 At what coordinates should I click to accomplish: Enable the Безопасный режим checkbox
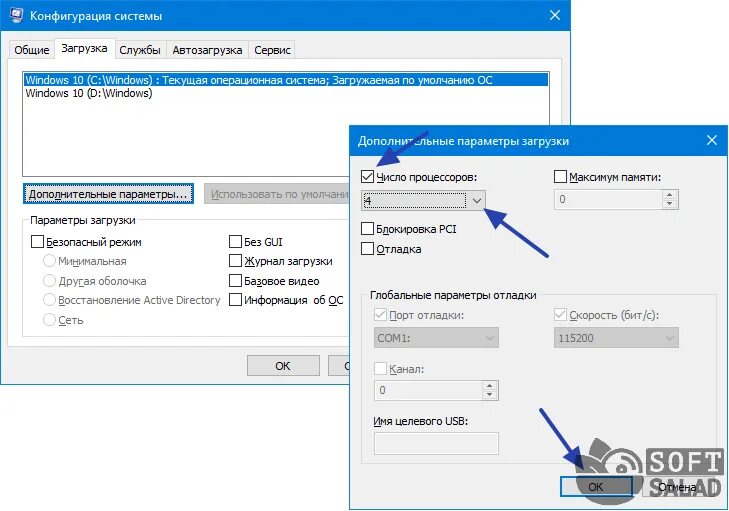(37, 242)
